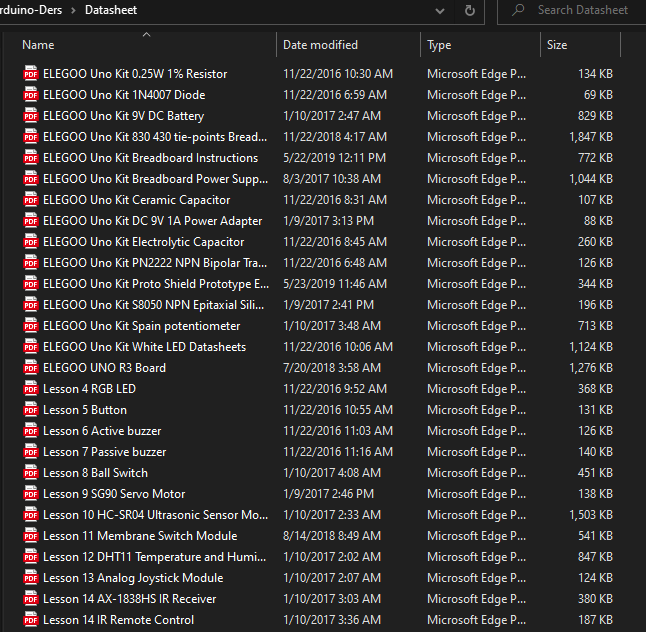Image resolution: width=646 pixels, height=632 pixels.
Task: Click the Datasheet breadcrumb segment
Action: click(111, 10)
